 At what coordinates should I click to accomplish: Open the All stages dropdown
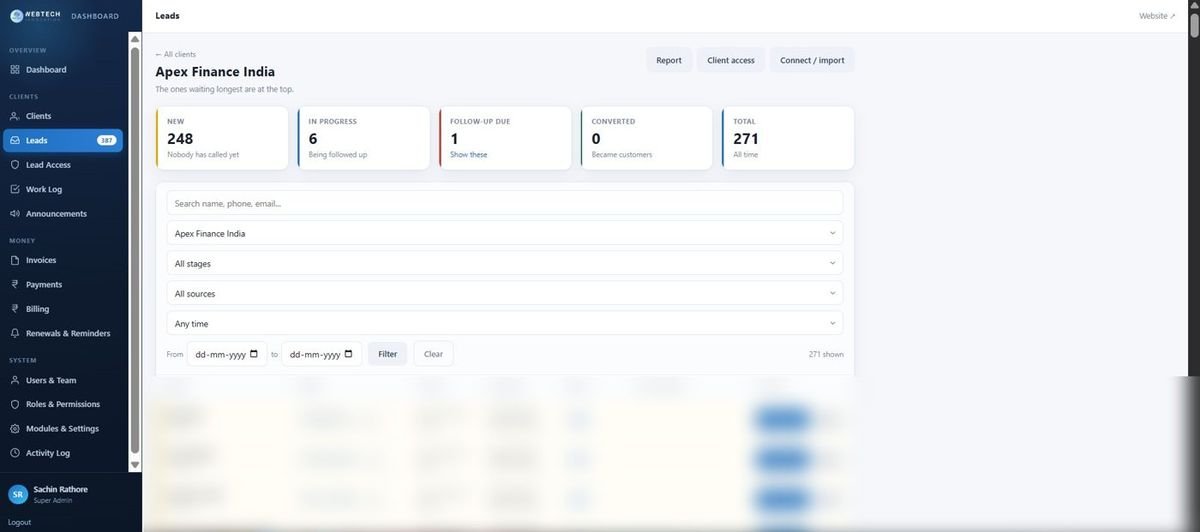[505, 263]
